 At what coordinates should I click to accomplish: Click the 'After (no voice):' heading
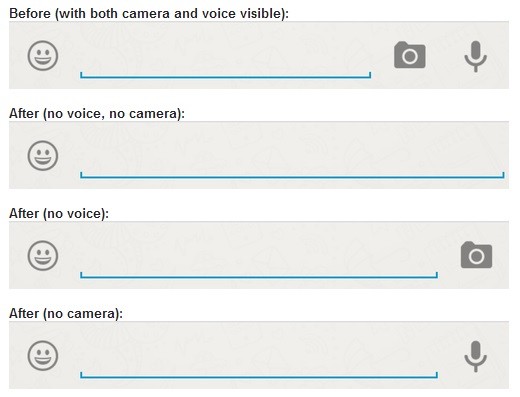[59, 214]
